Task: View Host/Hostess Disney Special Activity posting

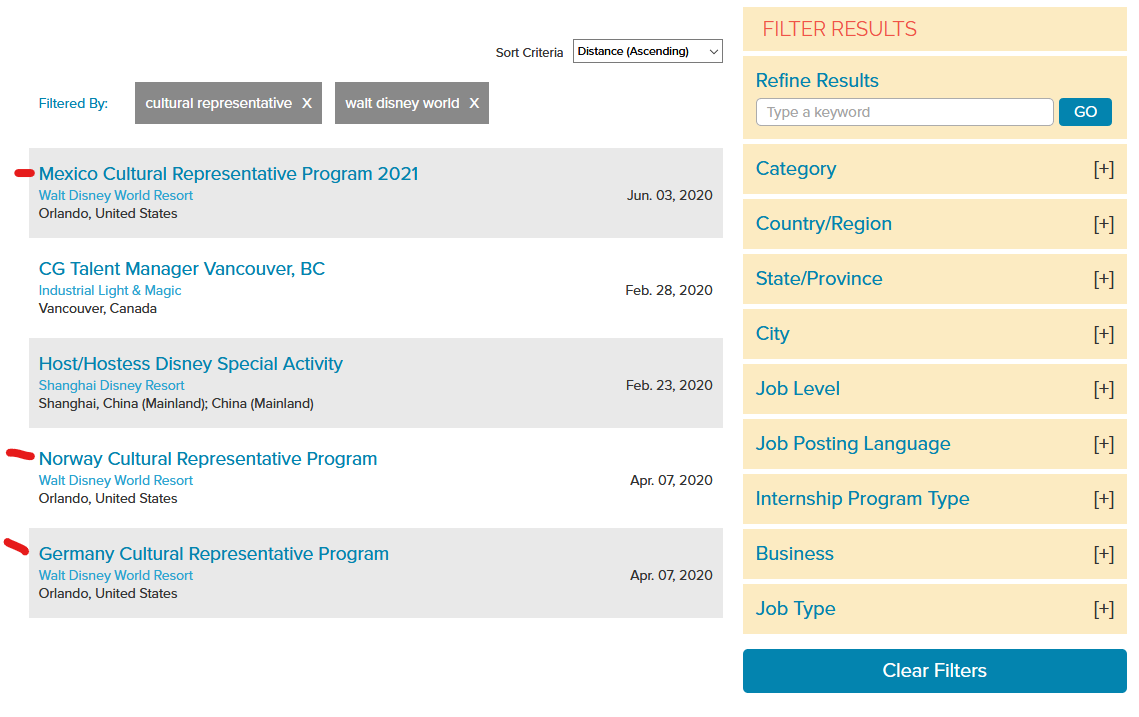Action: tap(190, 364)
